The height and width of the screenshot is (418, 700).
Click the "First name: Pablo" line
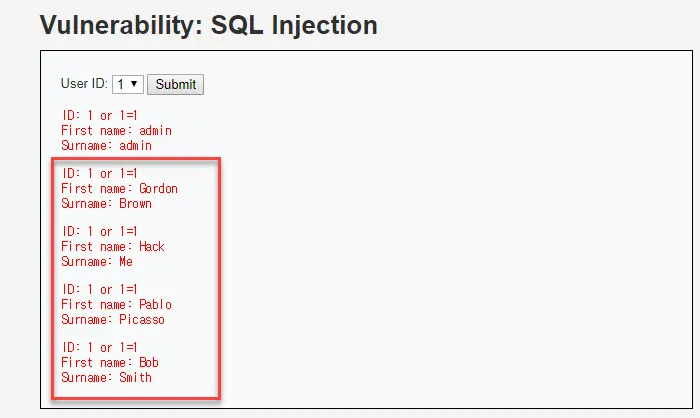click(116, 304)
